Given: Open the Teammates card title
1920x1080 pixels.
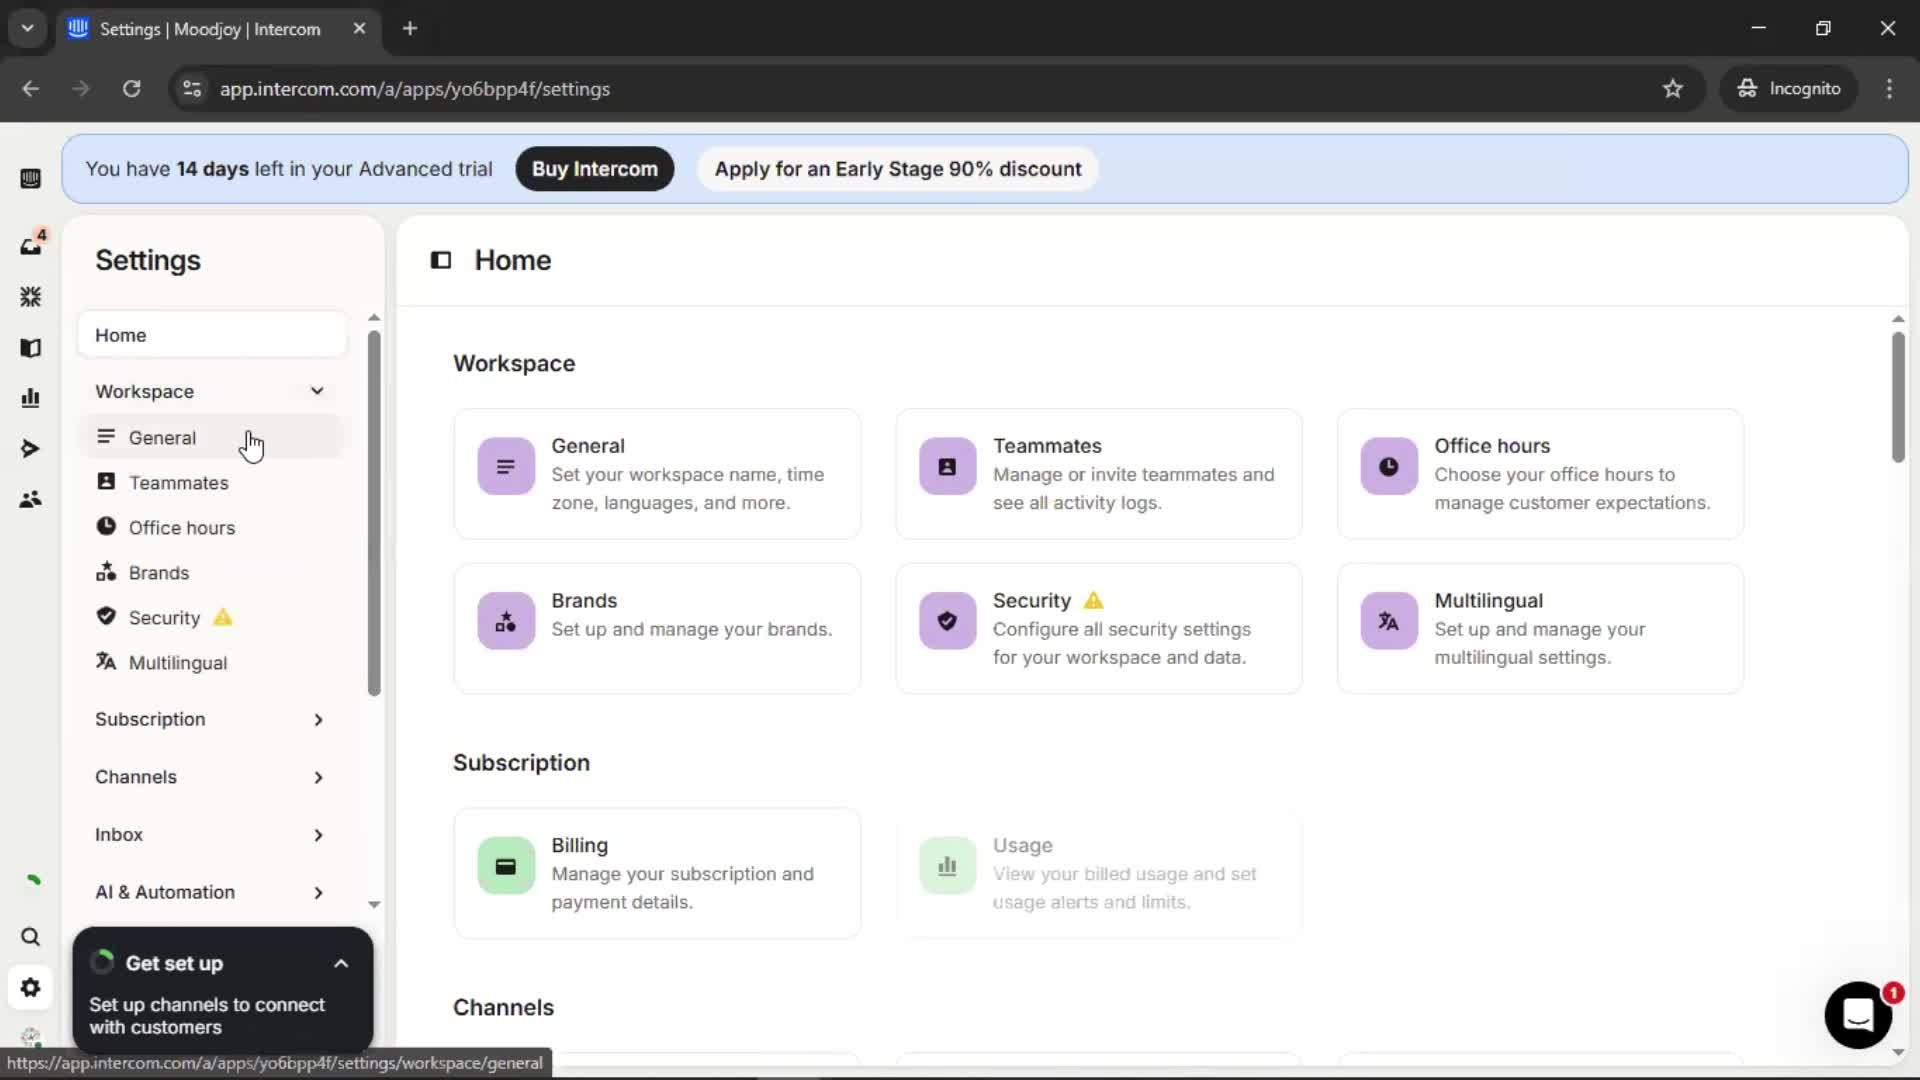Looking at the screenshot, I should click(1047, 446).
